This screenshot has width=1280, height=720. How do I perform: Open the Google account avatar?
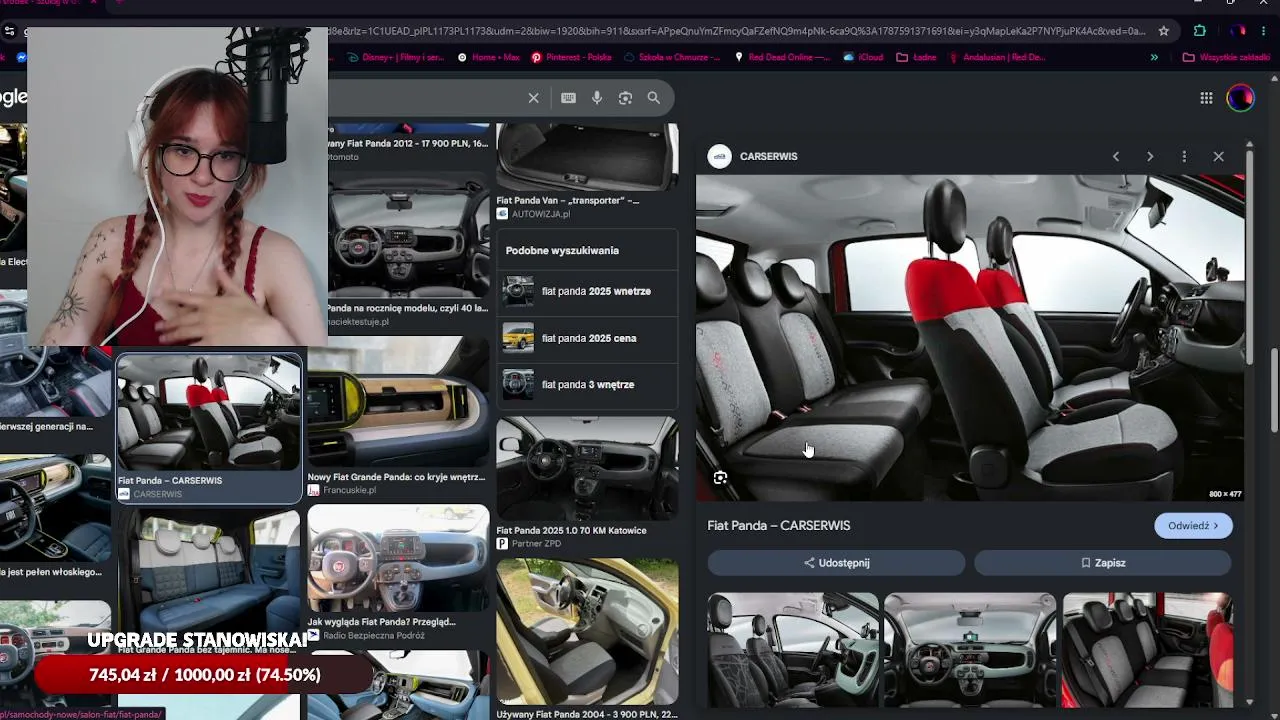click(x=1240, y=98)
